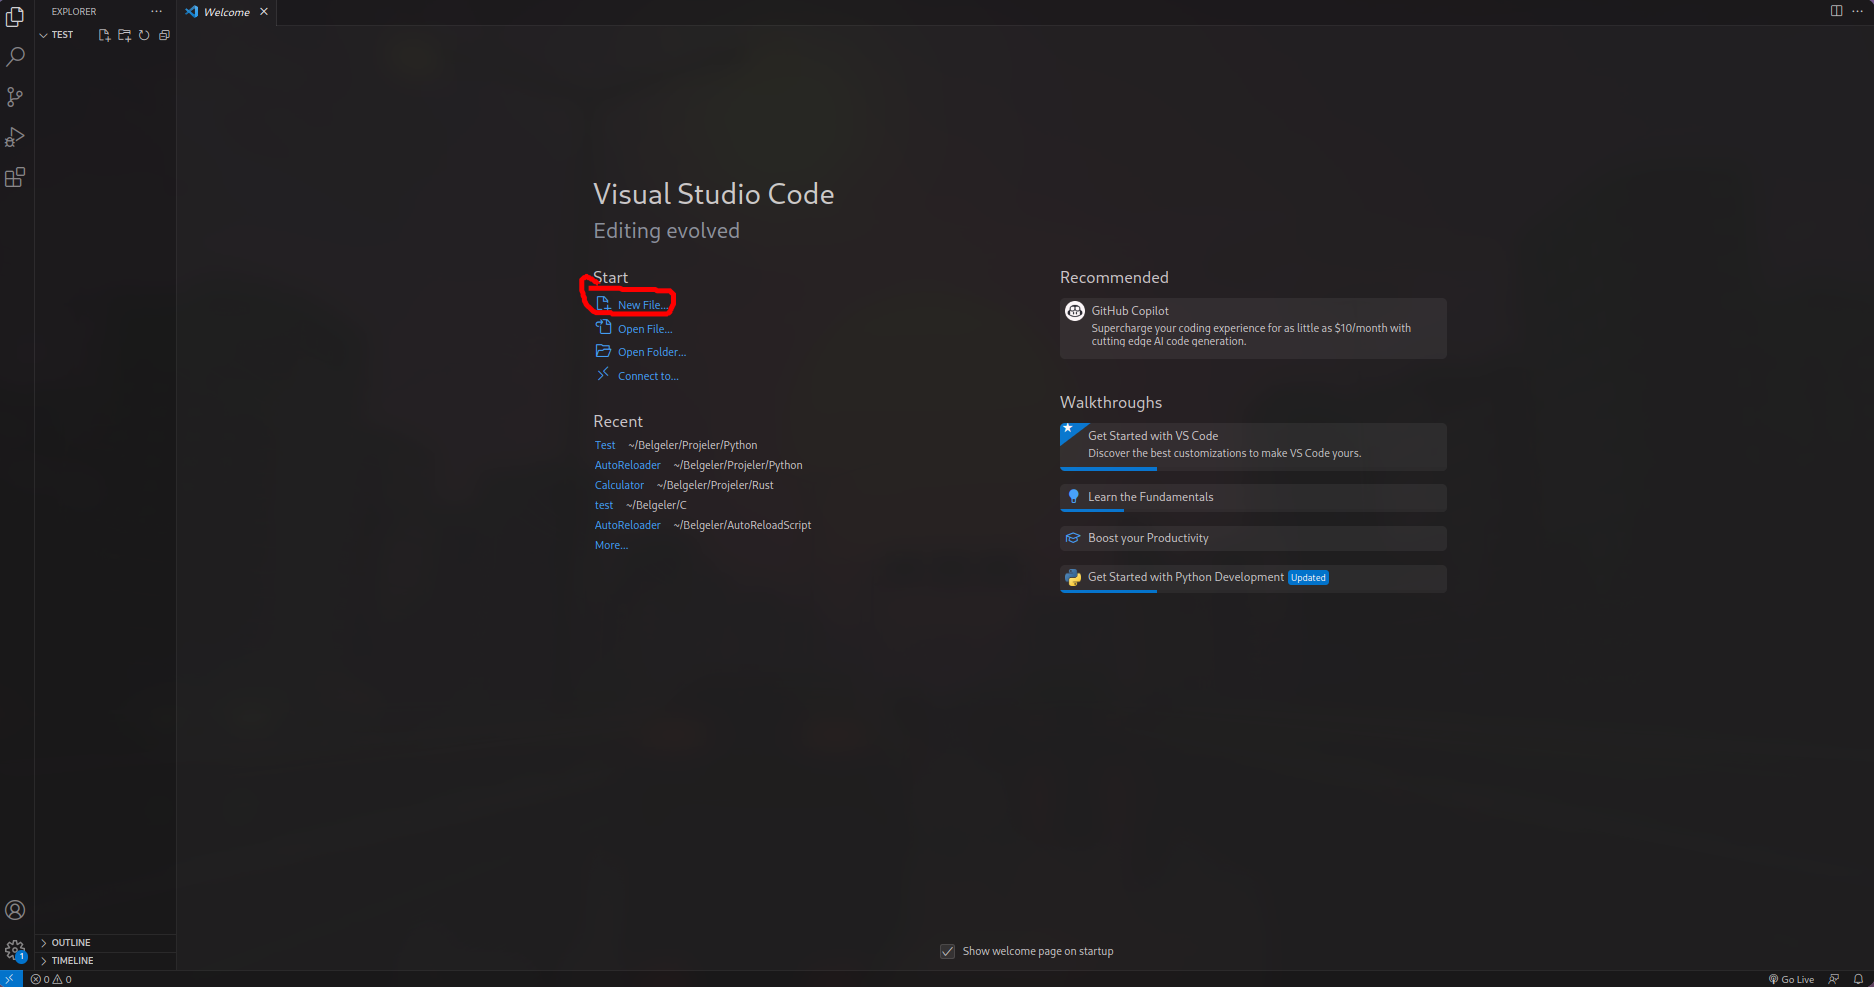
Task: Open recent test folder in Belgeler/C
Action: click(x=604, y=505)
